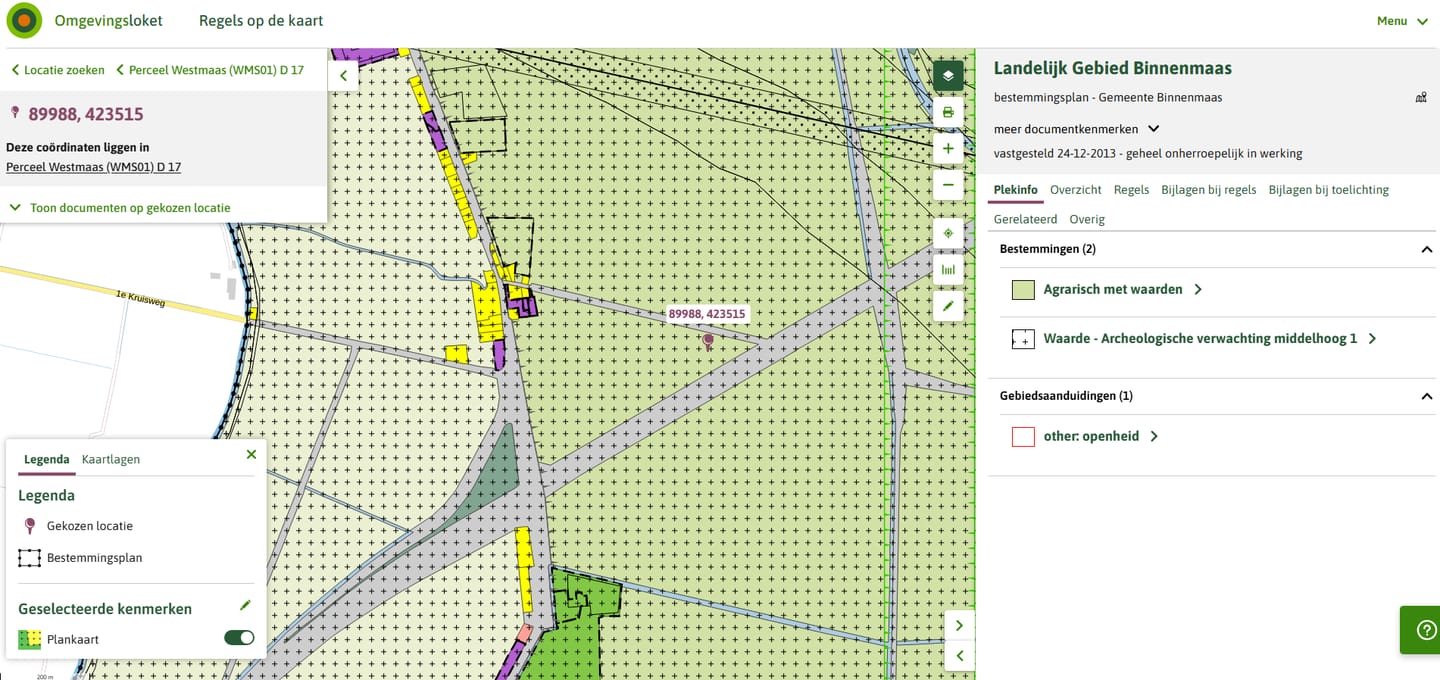Open Perceel Westmaas (WMS01) D 17 link
This screenshot has width=1440, height=680.
(93, 167)
